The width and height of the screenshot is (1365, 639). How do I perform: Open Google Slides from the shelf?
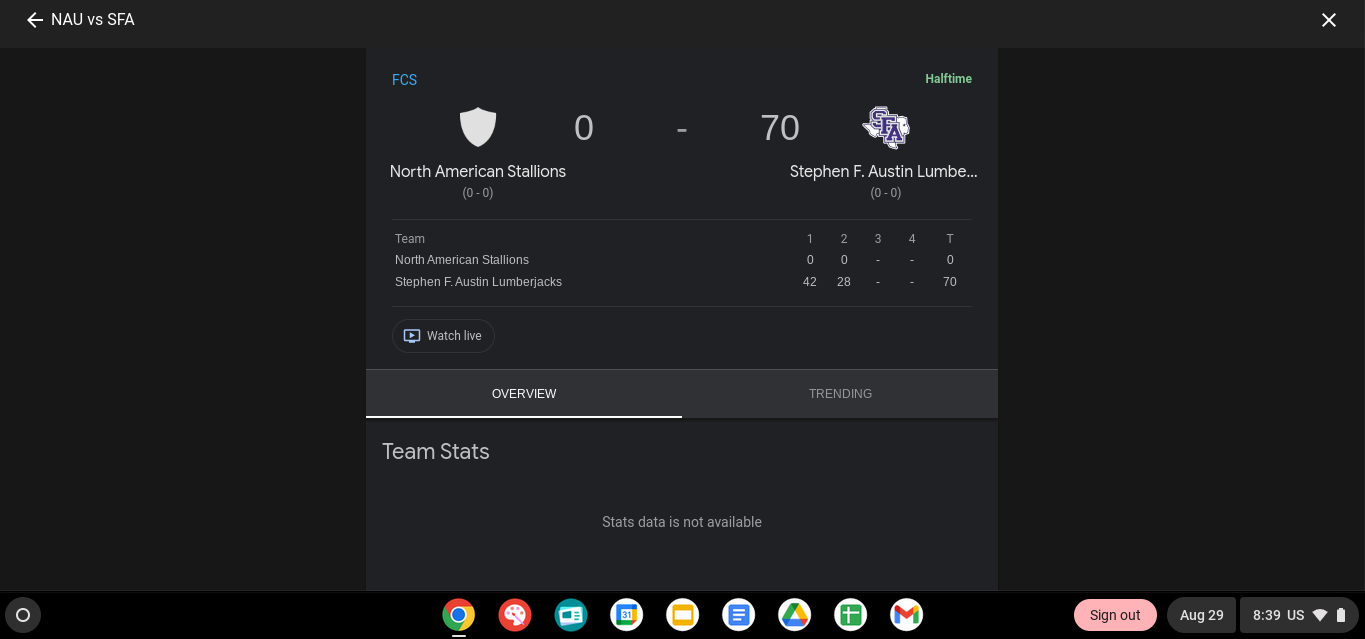coord(683,615)
